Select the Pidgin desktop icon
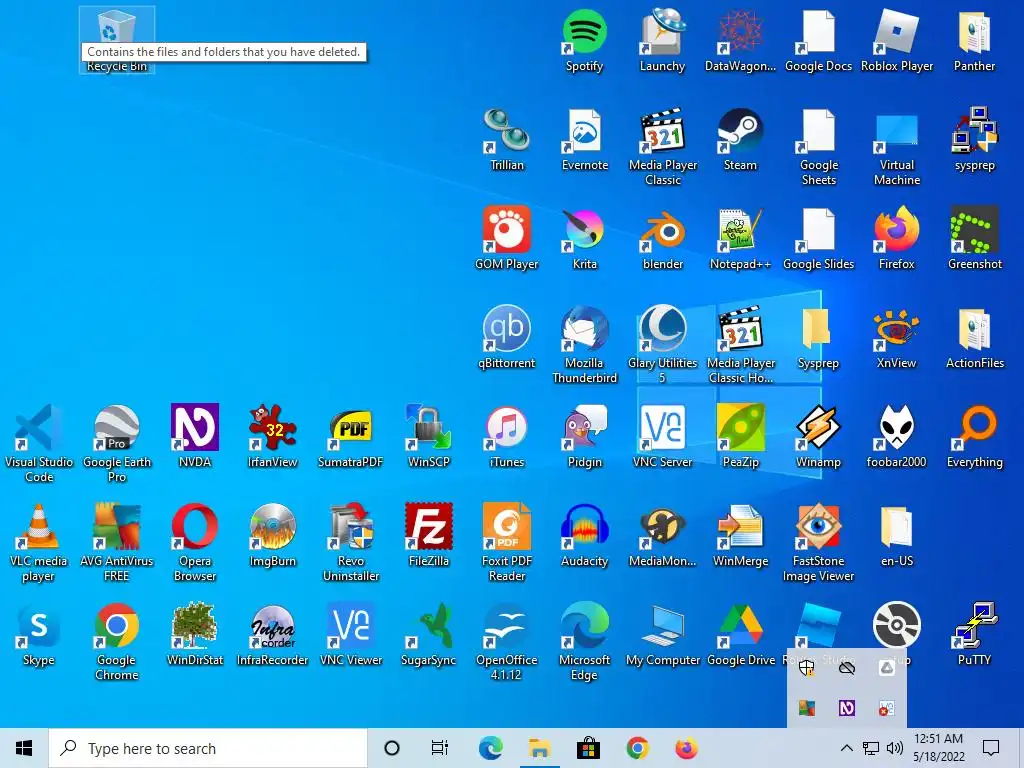1024x768 pixels. point(584,437)
